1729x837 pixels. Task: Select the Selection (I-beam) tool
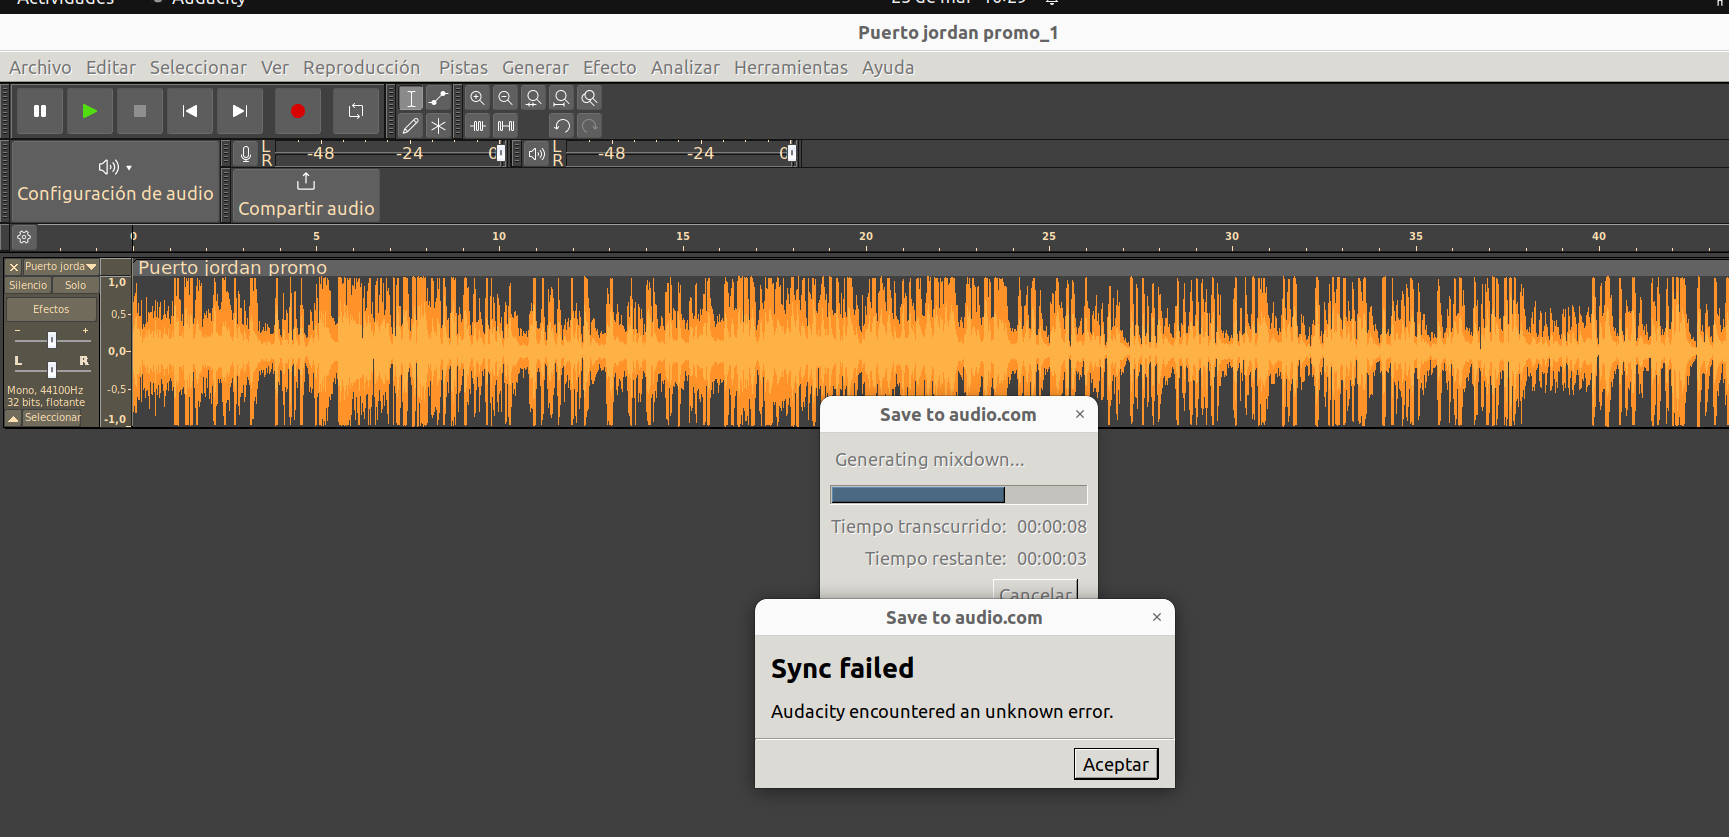[411, 98]
